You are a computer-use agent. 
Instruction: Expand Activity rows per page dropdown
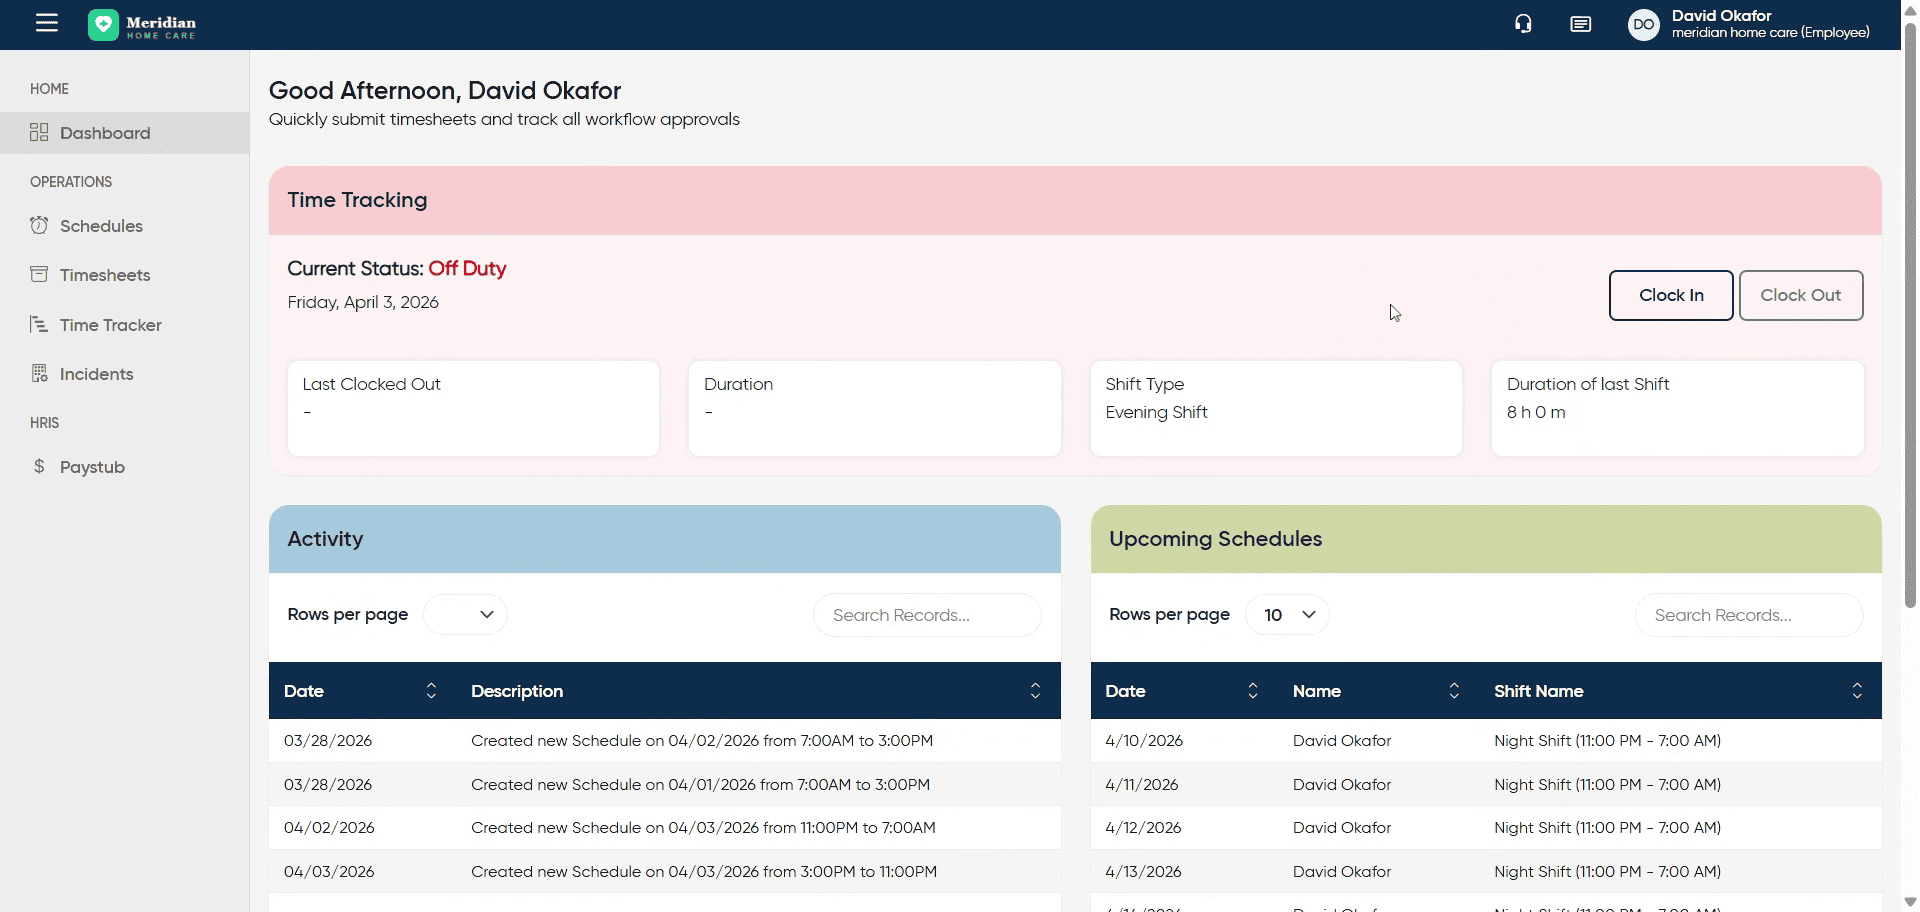(x=465, y=615)
